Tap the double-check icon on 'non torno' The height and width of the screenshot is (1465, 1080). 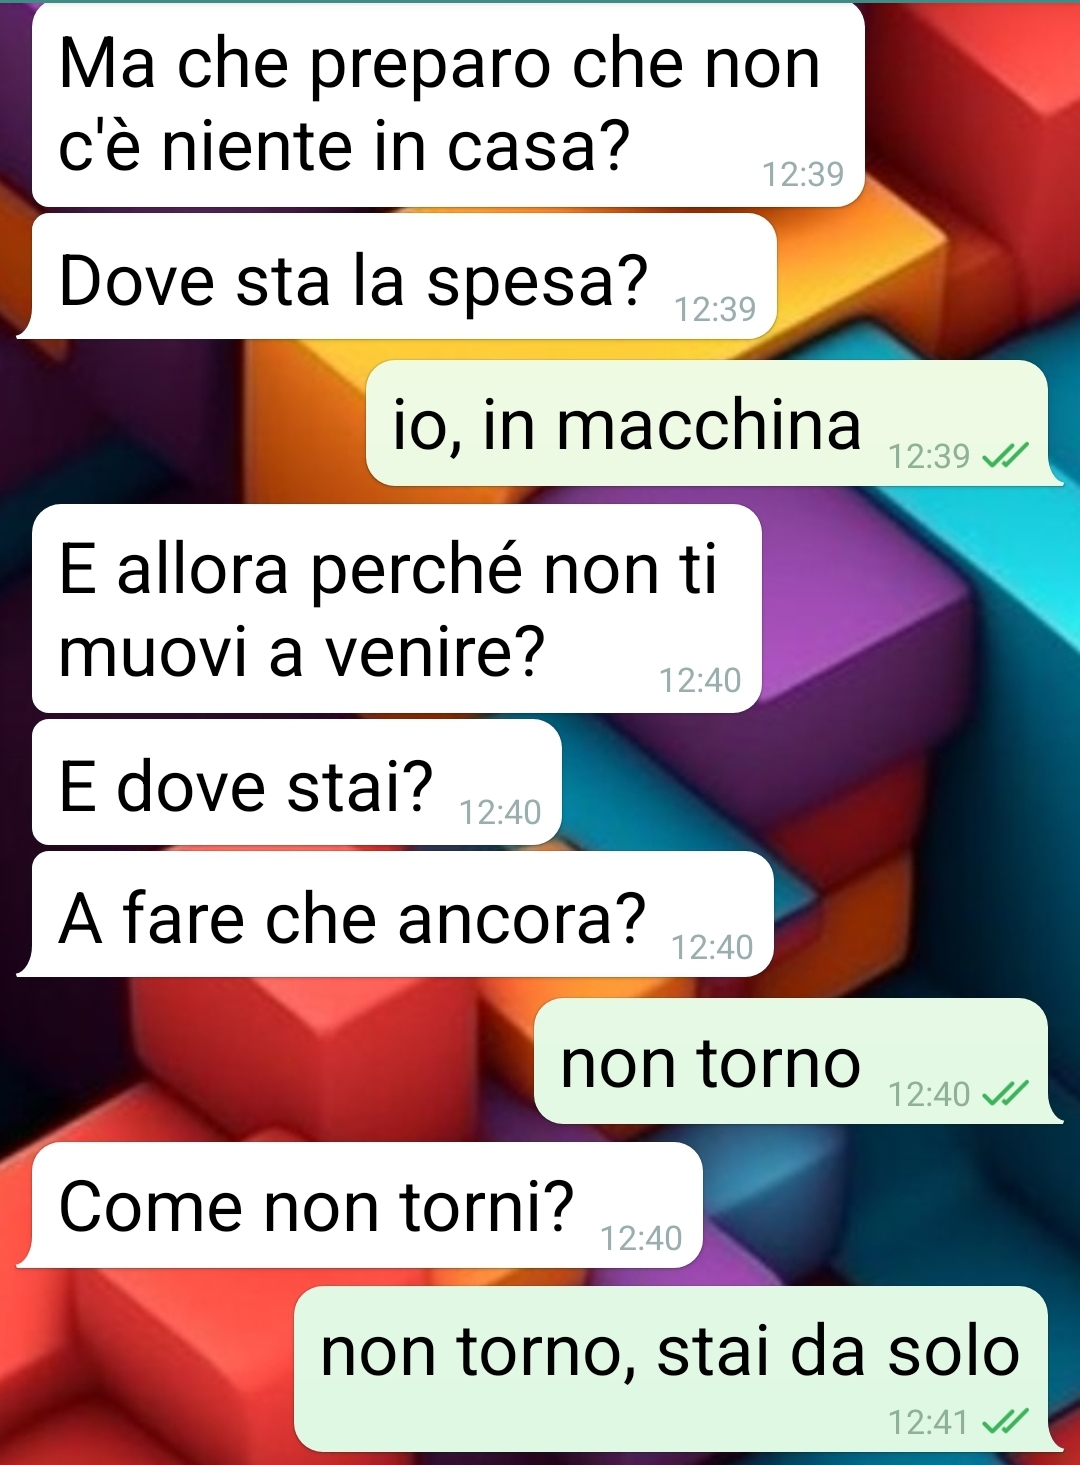[x=1005, y=1095]
